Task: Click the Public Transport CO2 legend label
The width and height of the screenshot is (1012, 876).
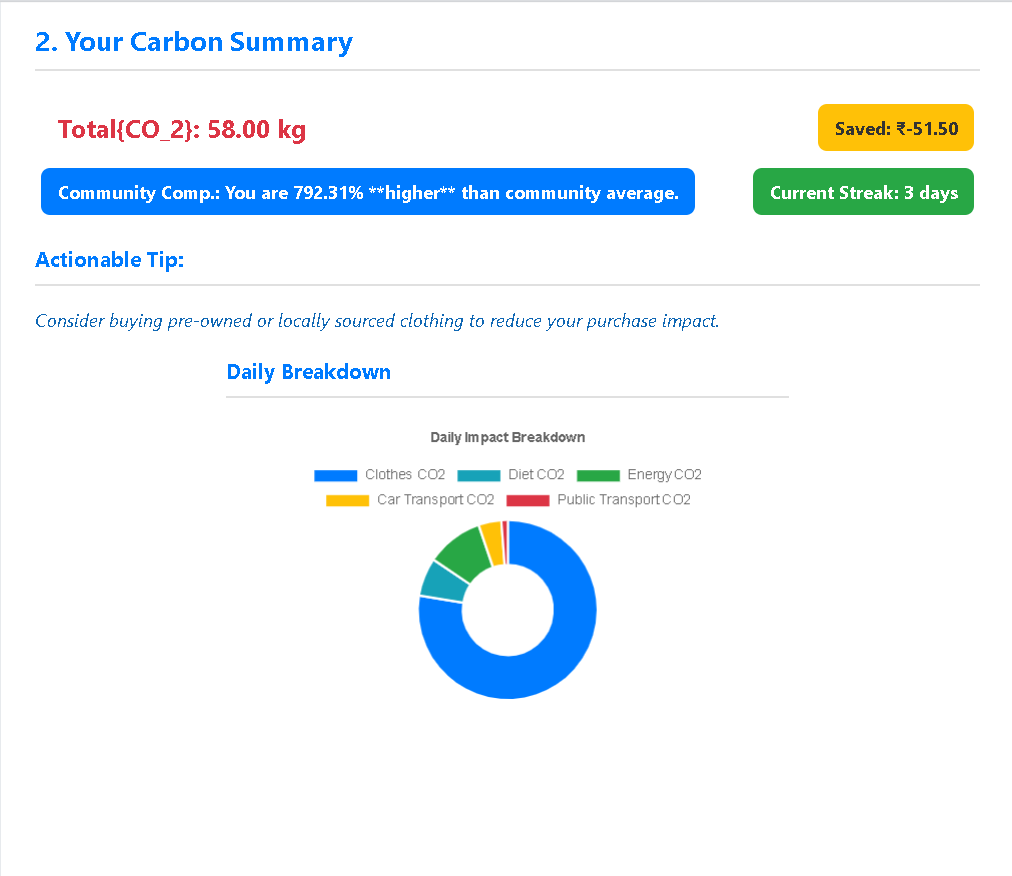Action: tap(623, 500)
